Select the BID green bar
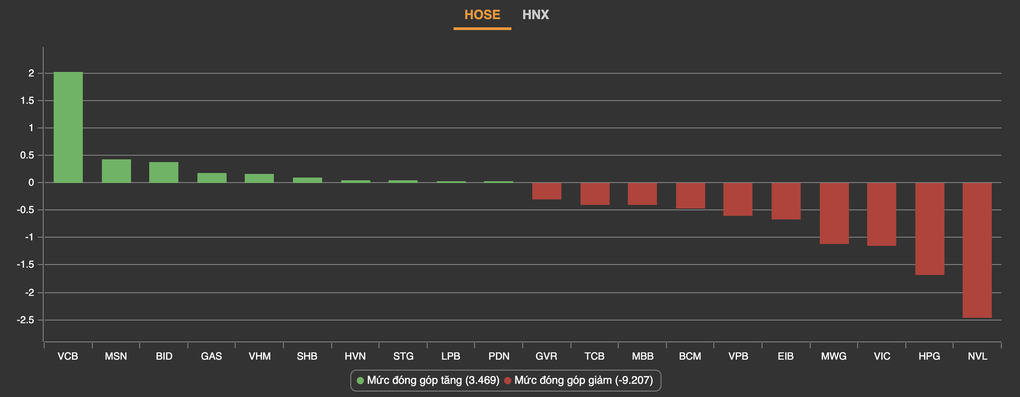 (164, 172)
